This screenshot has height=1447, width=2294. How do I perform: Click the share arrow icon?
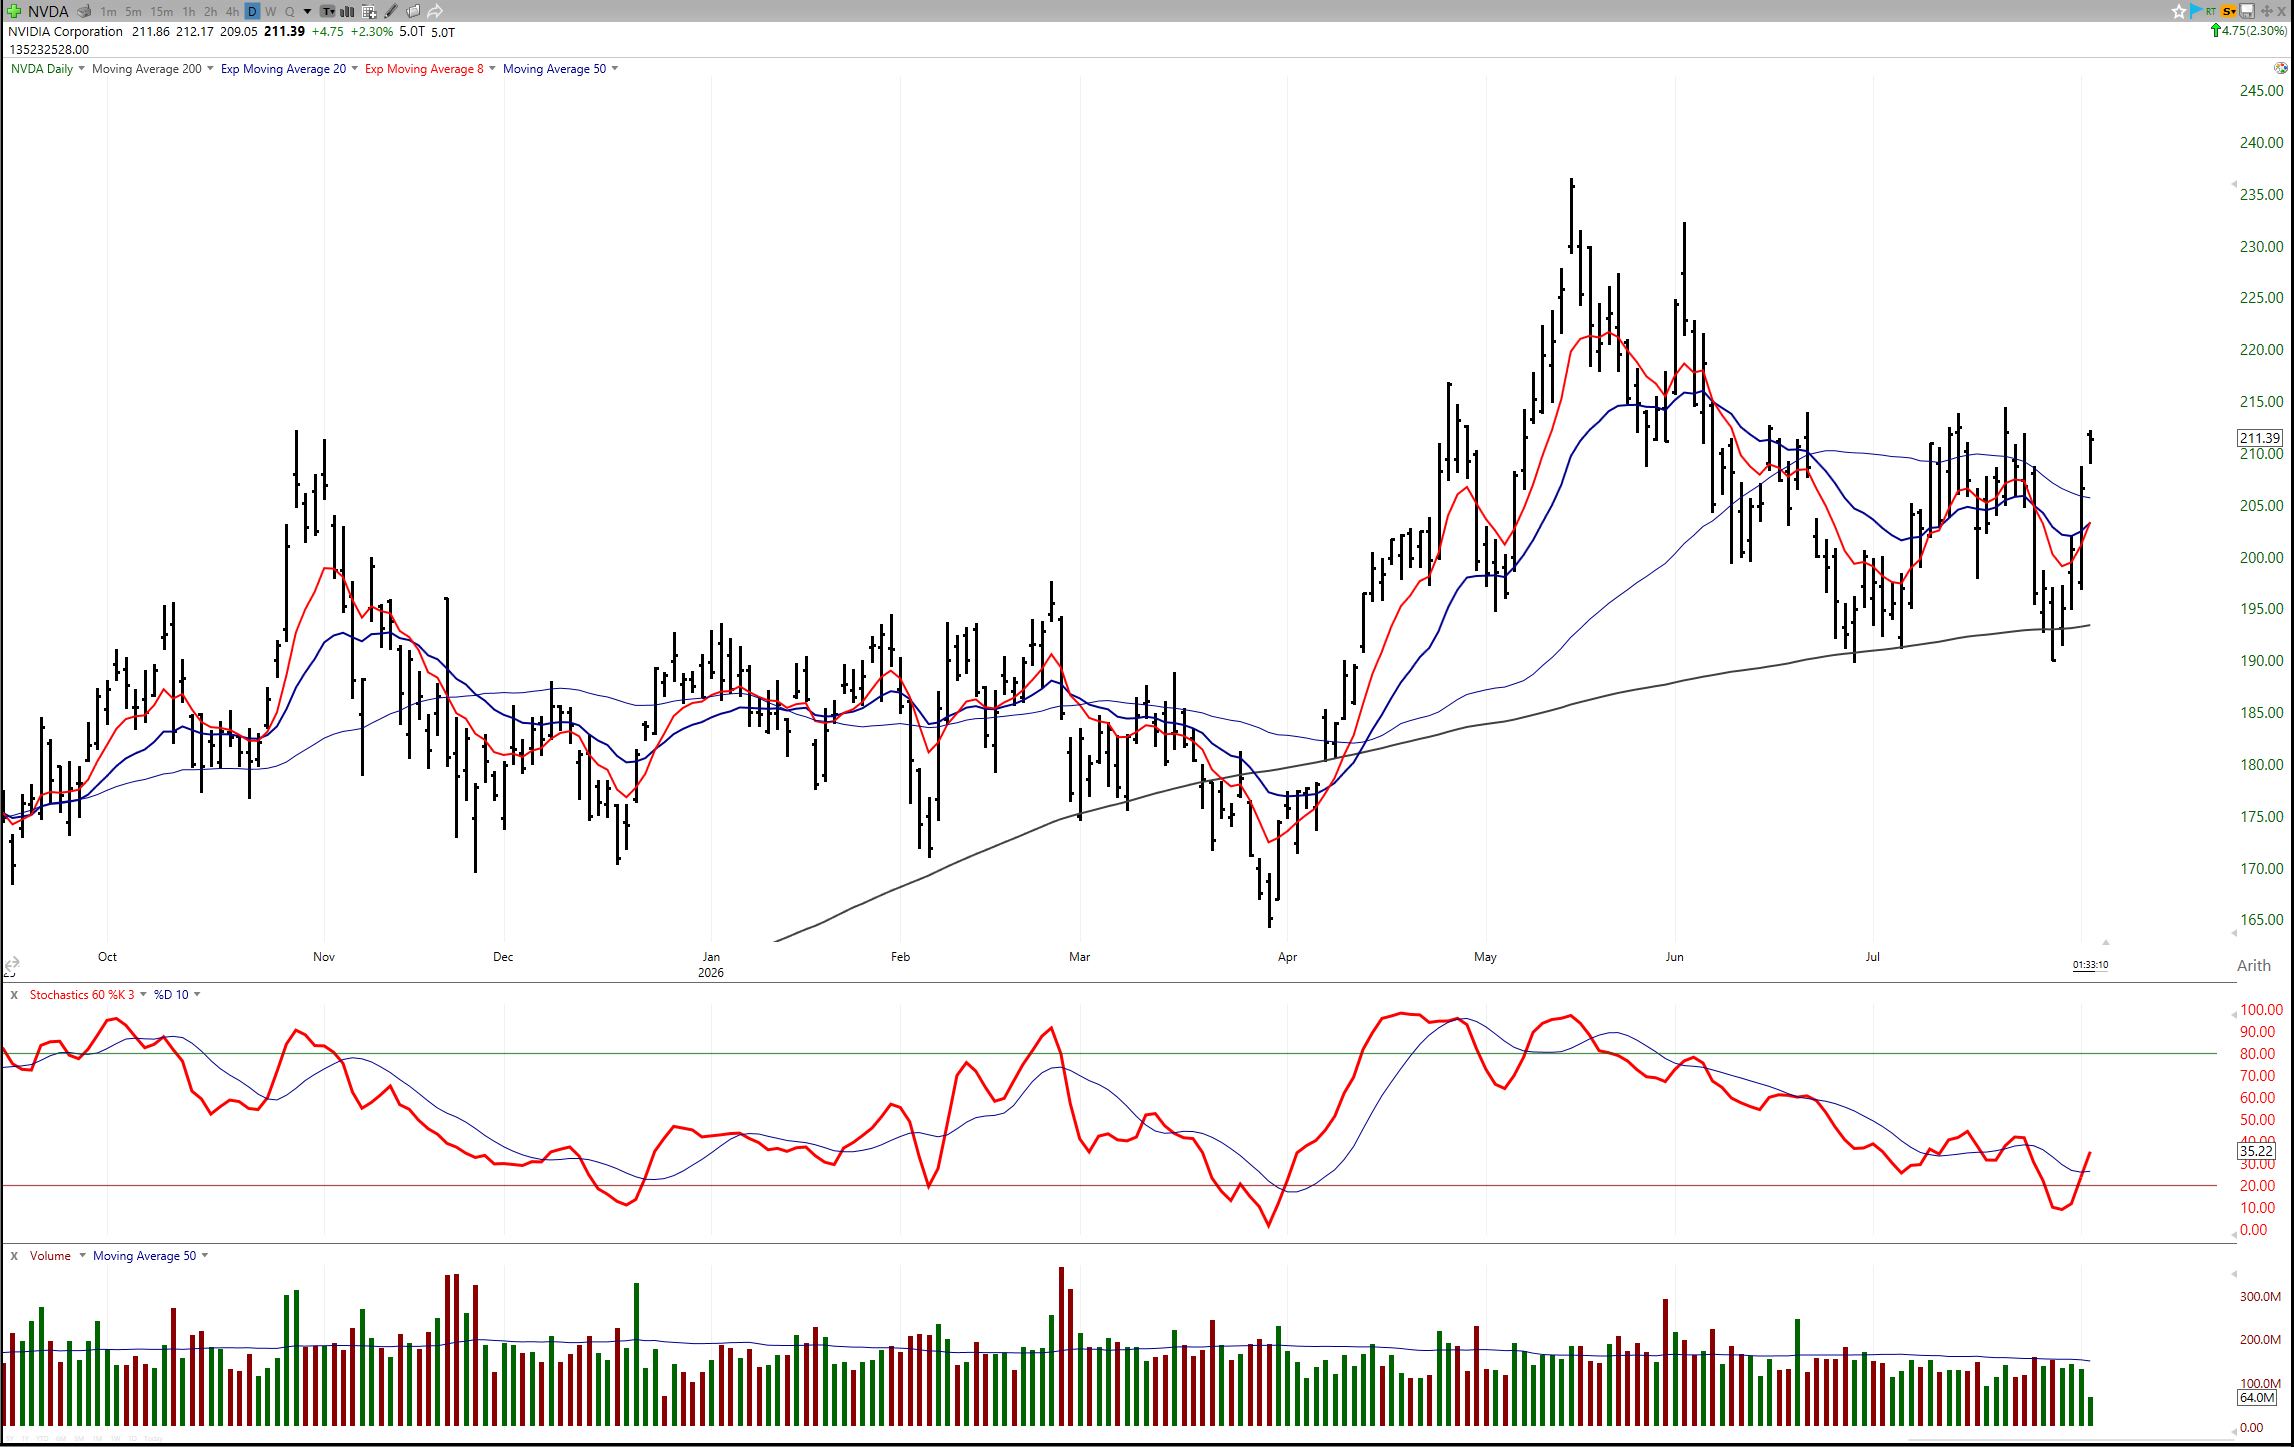point(434,11)
